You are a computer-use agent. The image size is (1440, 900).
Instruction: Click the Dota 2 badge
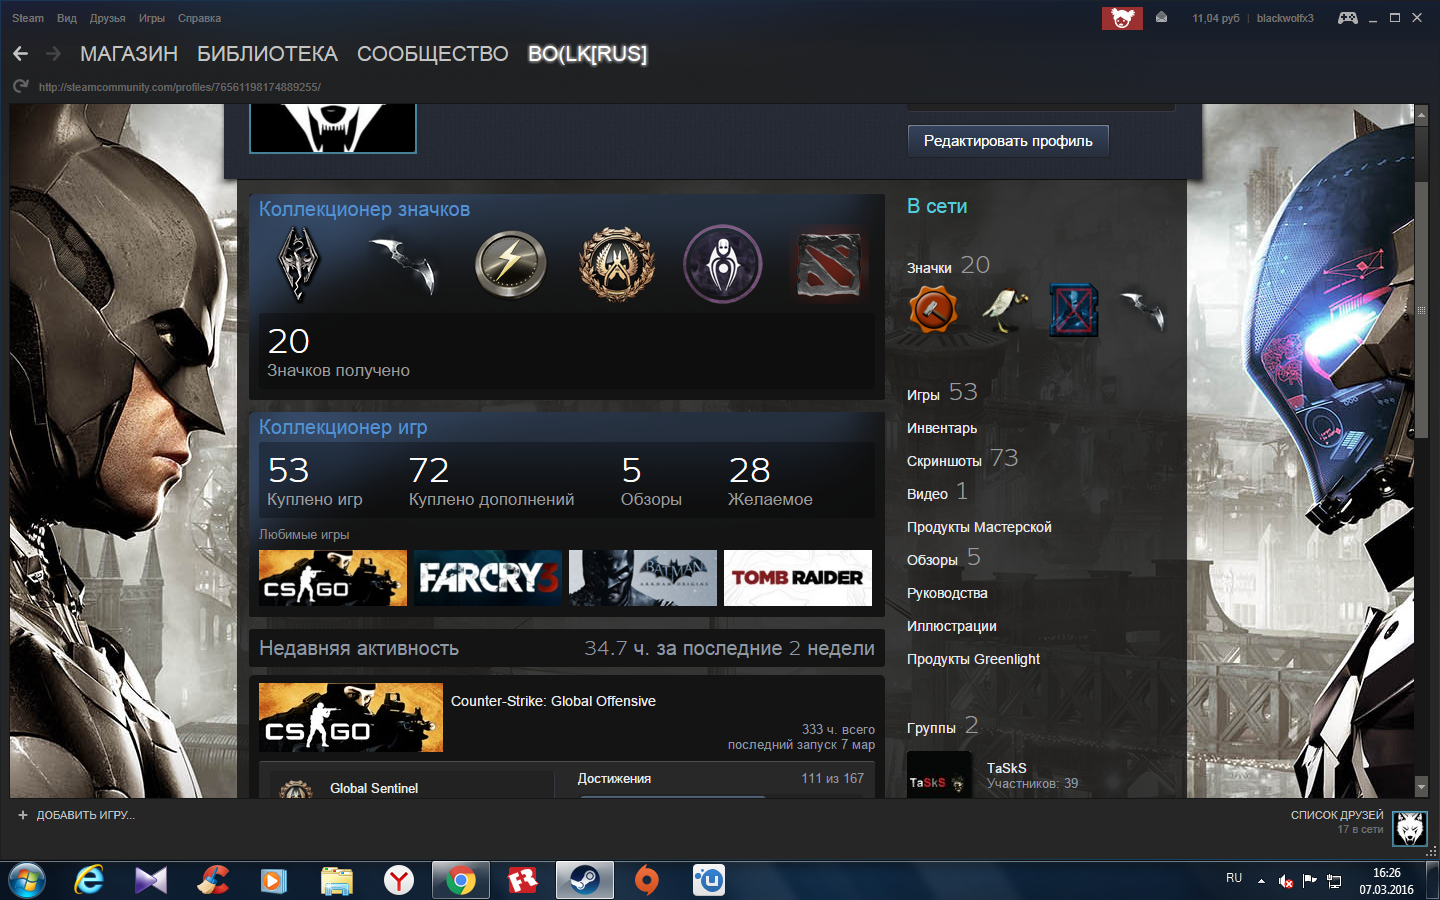828,265
